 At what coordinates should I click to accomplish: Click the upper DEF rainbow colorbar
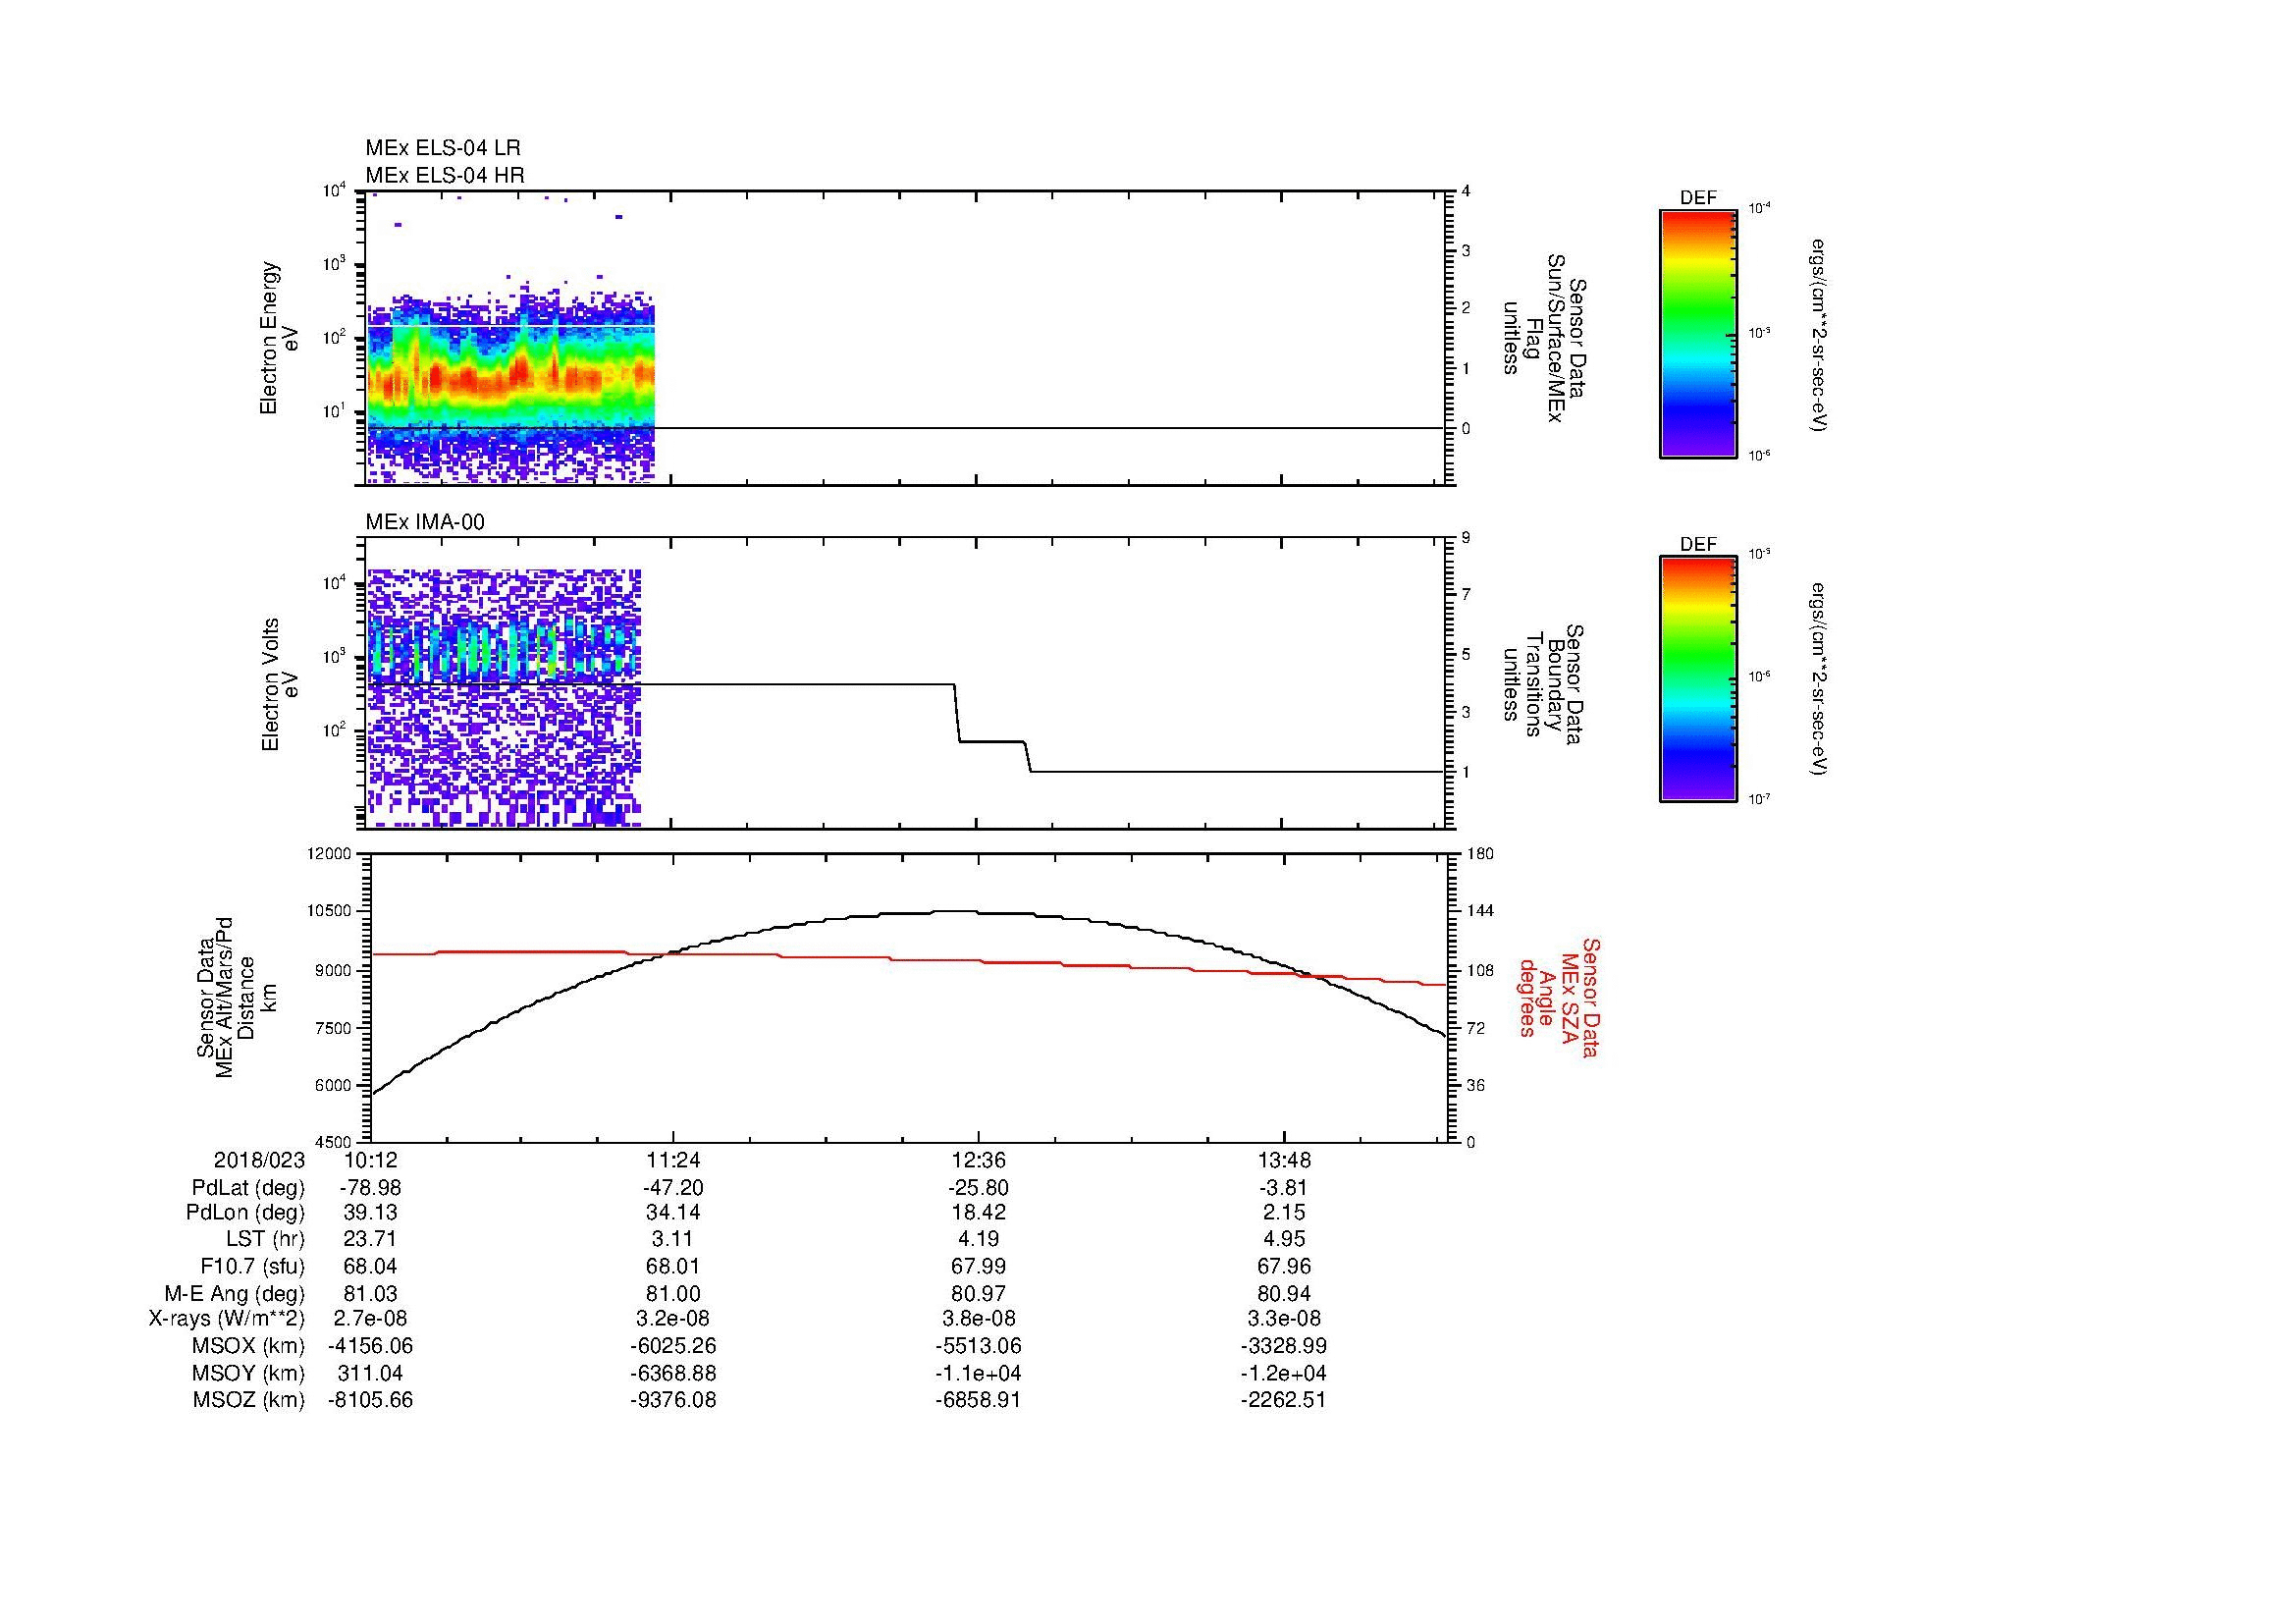click(x=1697, y=333)
